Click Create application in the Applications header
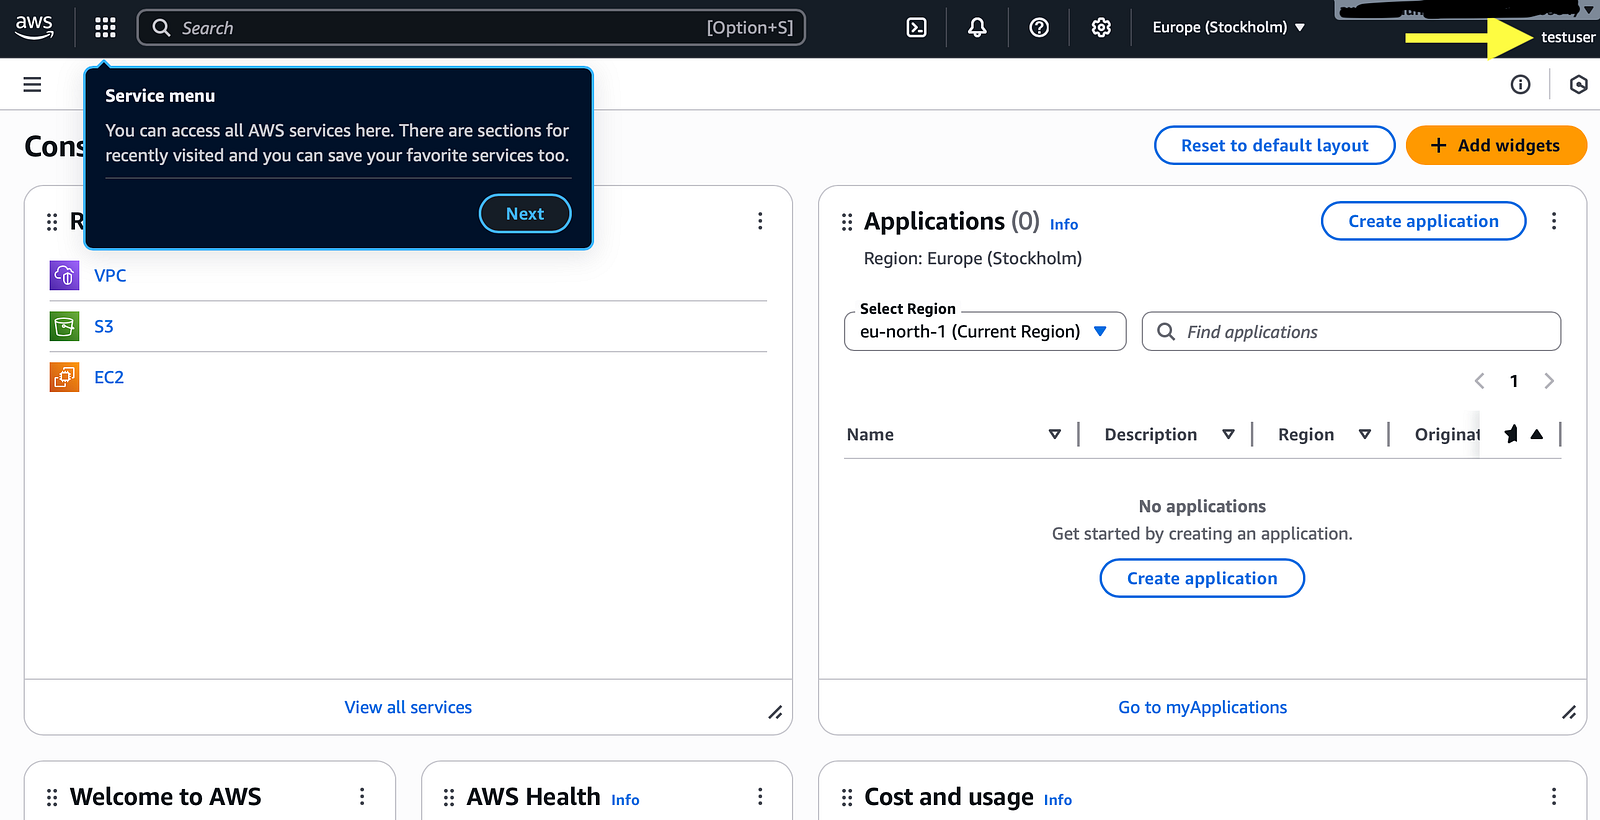Screen dimensions: 1600x820 click(x=1424, y=221)
